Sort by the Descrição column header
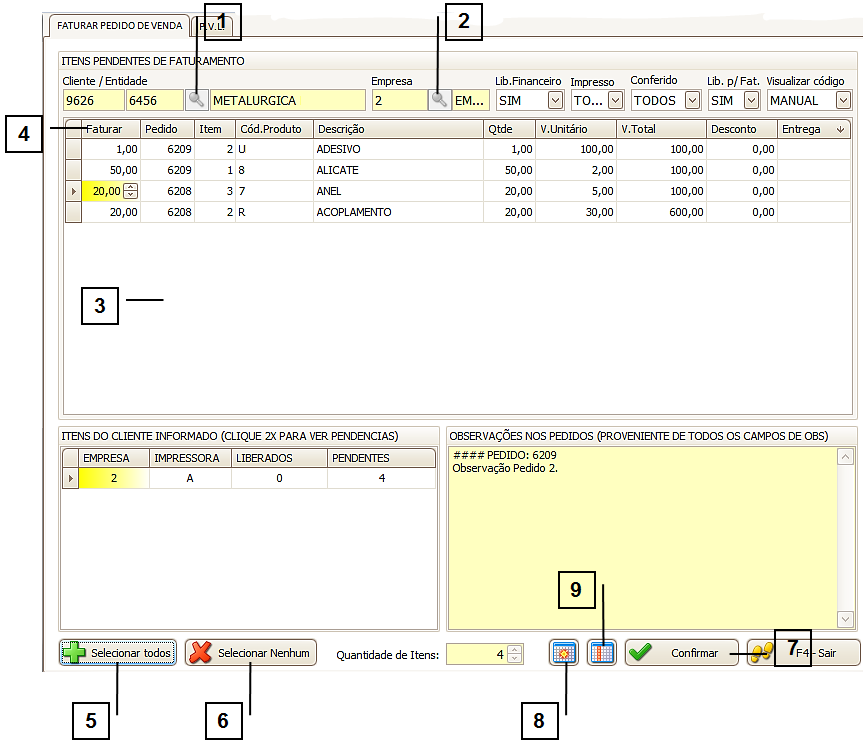The width and height of the screenshot is (866, 747). 397,129
